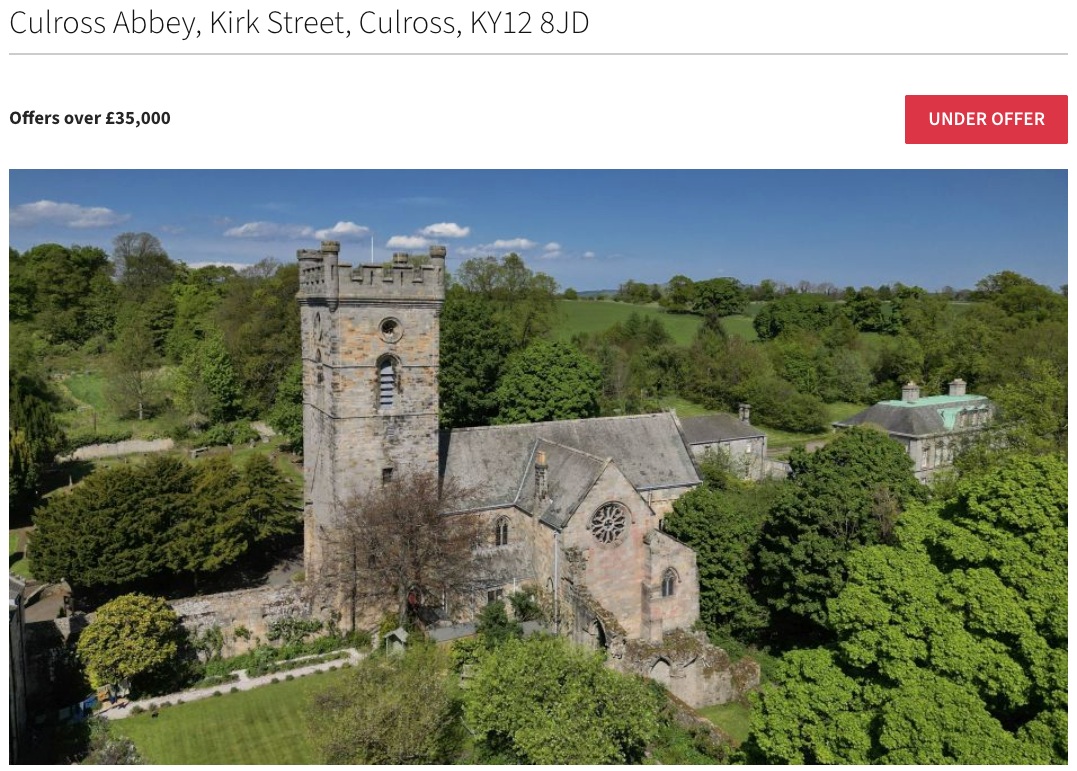The width and height of the screenshot is (1077, 771).
Task: Click the louvred arched belfry window
Action: point(387,382)
